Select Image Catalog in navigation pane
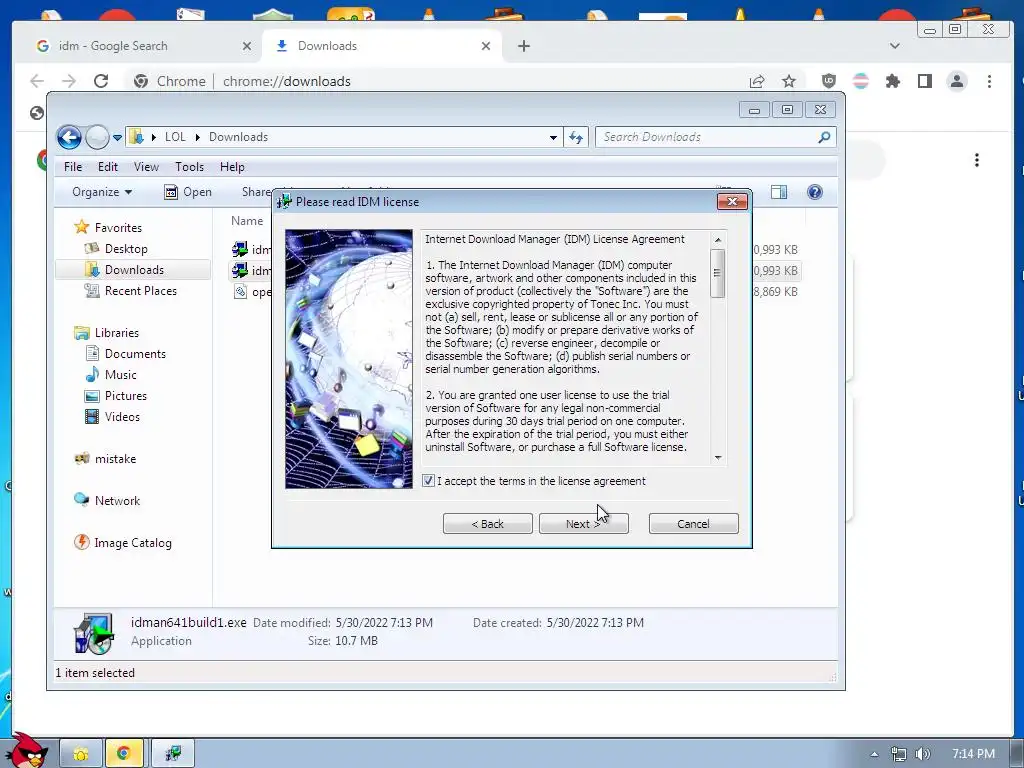Image resolution: width=1024 pixels, height=768 pixels. [x=133, y=543]
